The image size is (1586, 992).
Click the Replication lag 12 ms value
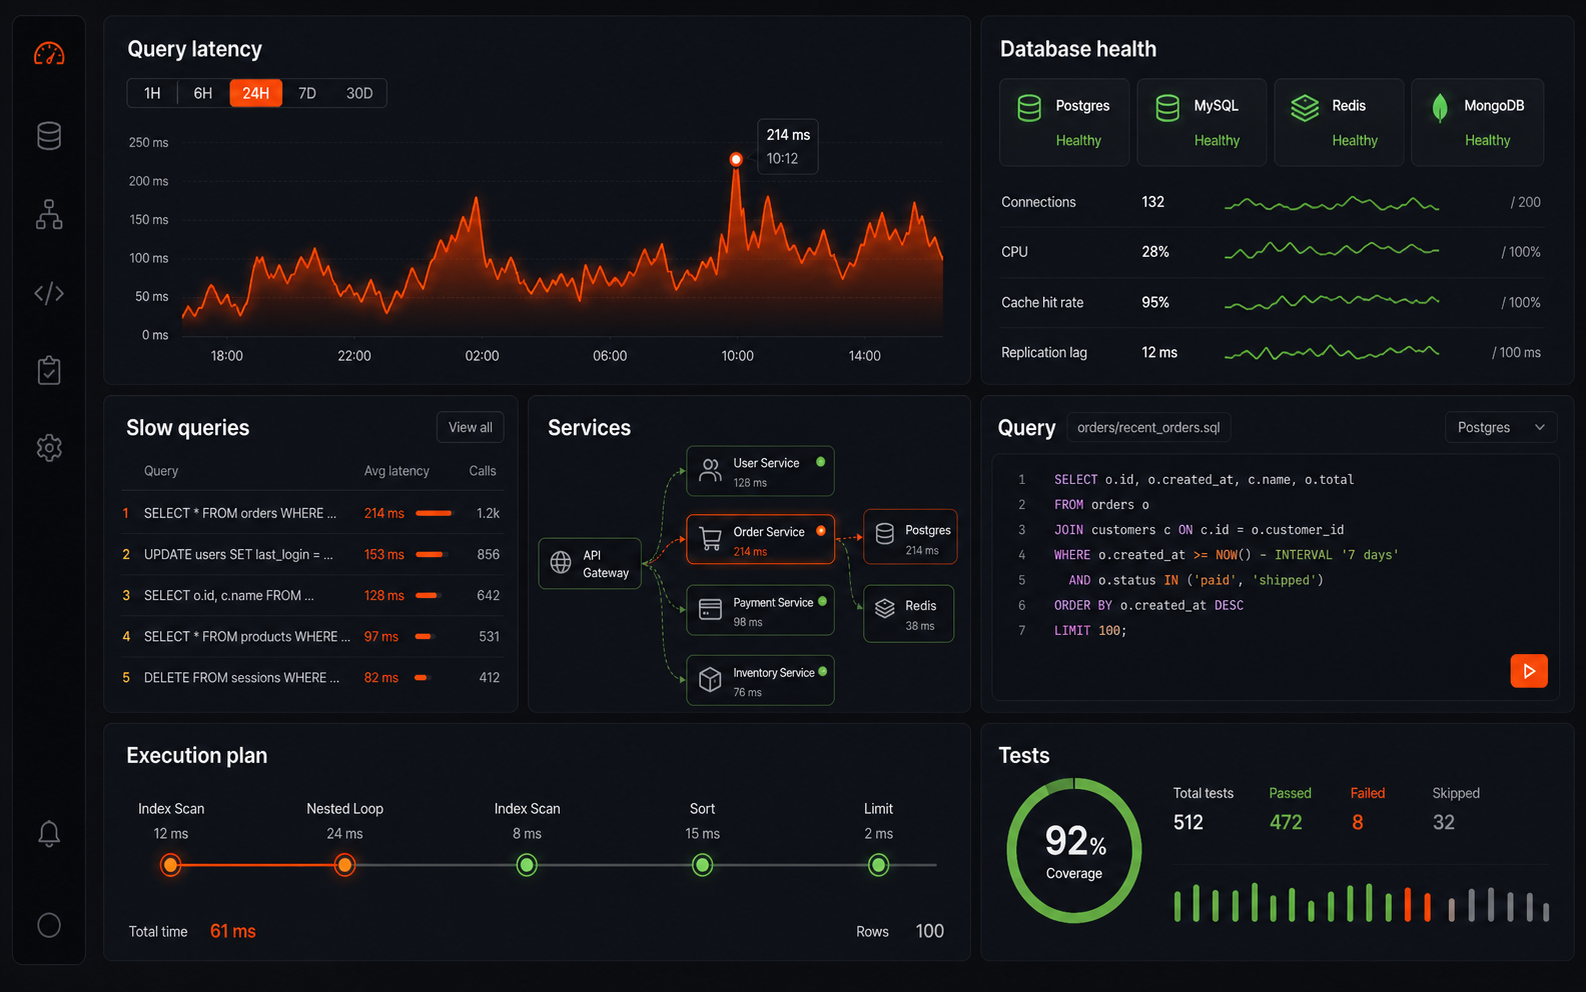click(1160, 352)
